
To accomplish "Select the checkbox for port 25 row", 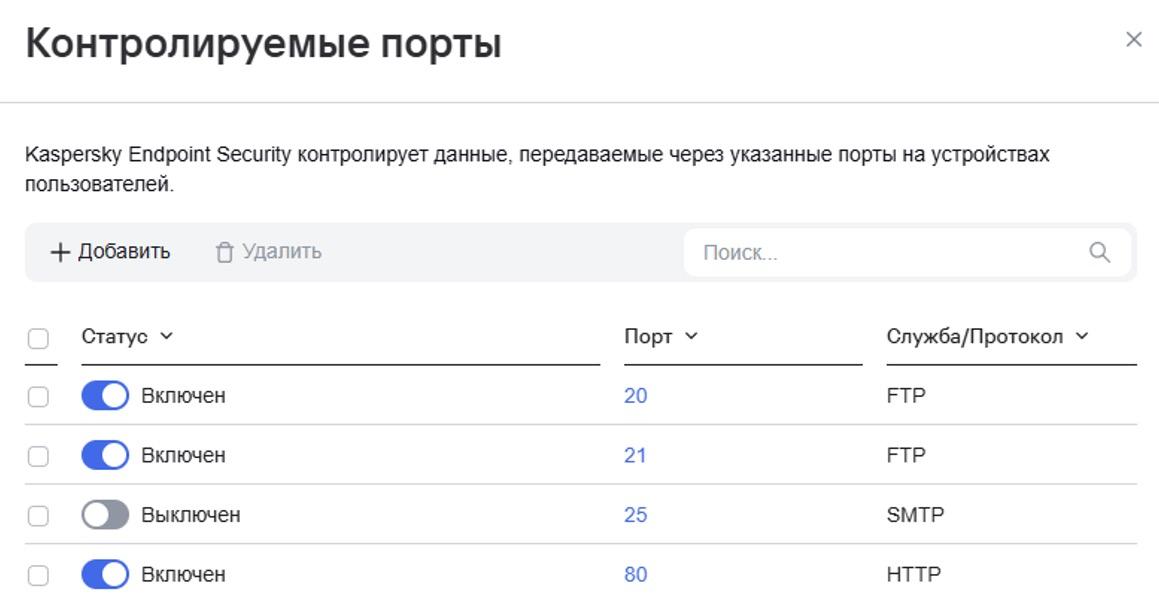I will pyautogui.click(x=38, y=515).
